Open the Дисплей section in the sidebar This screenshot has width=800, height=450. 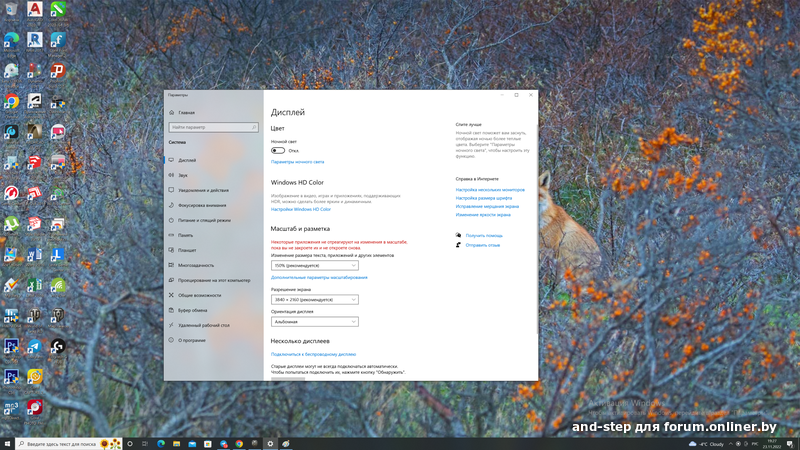point(213,160)
